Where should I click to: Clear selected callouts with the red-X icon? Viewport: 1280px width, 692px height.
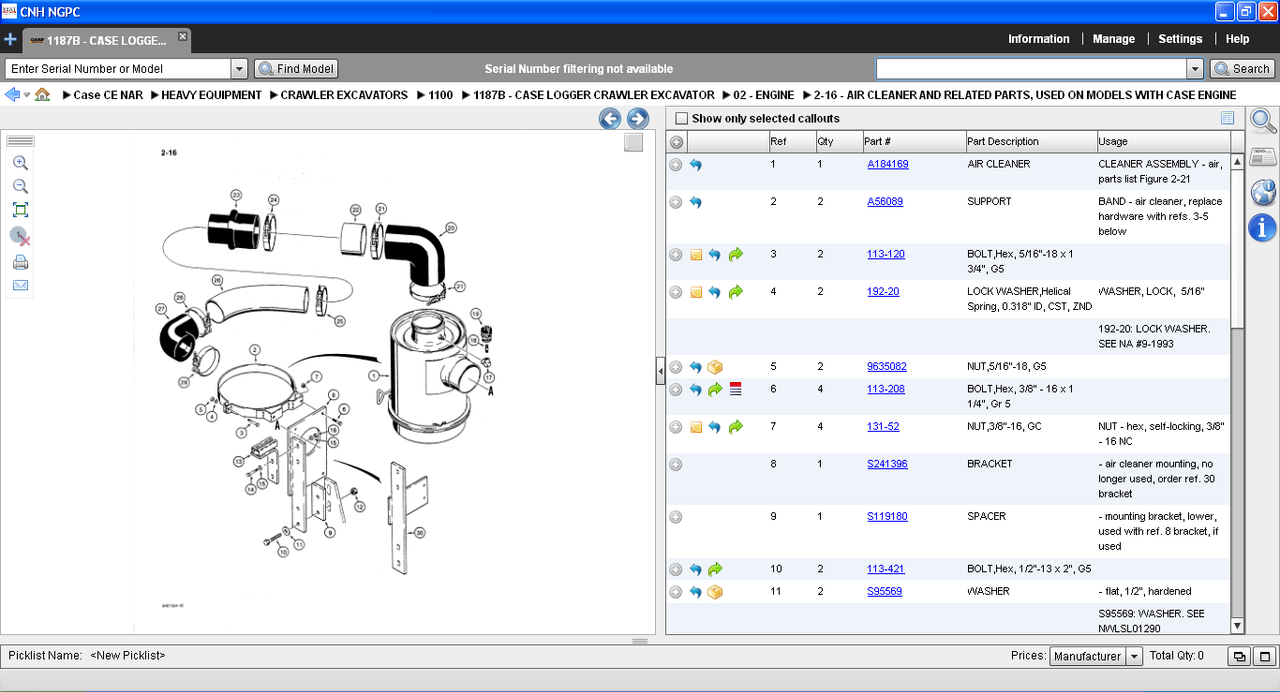(20, 237)
